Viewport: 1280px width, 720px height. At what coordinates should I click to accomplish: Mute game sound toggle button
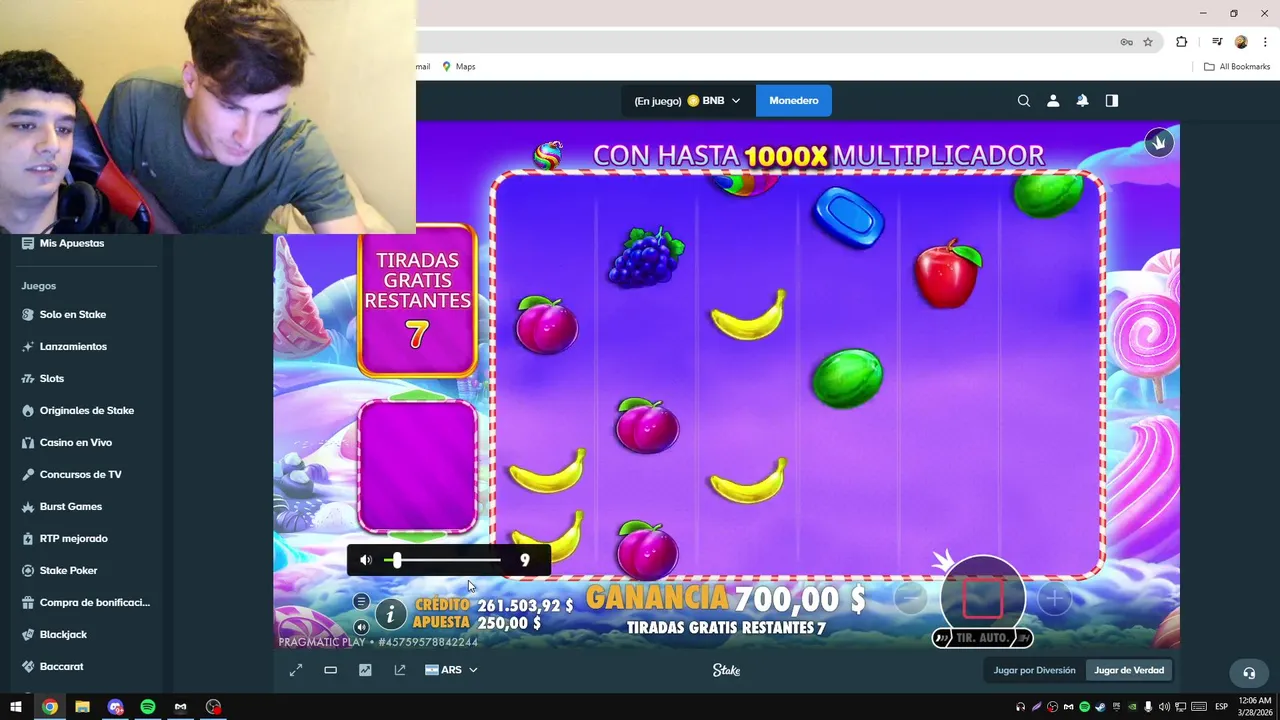[x=361, y=627]
